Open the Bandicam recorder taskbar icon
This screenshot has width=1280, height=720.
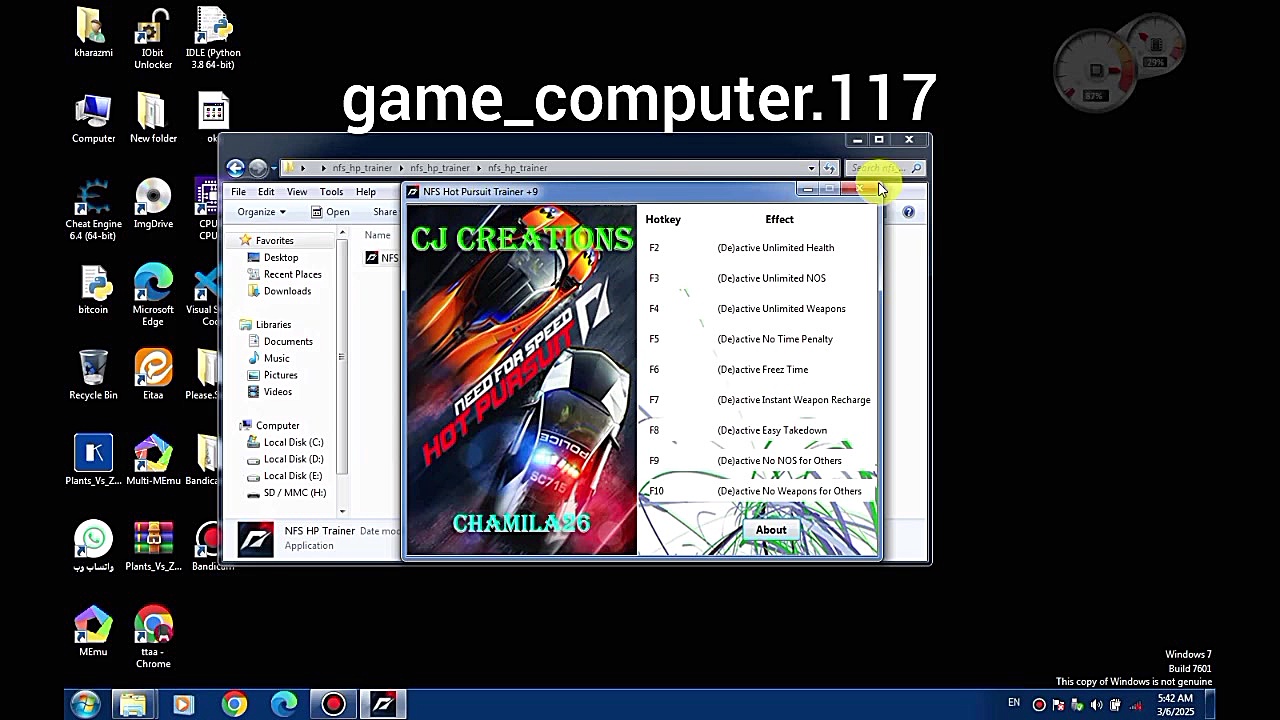click(334, 705)
